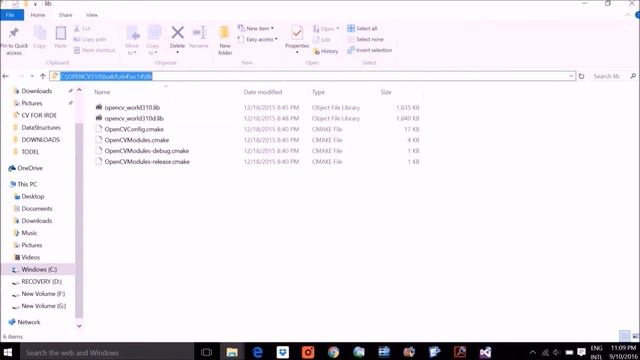Switch to the Home tab
The height and width of the screenshot is (360, 640).
coord(38,15)
